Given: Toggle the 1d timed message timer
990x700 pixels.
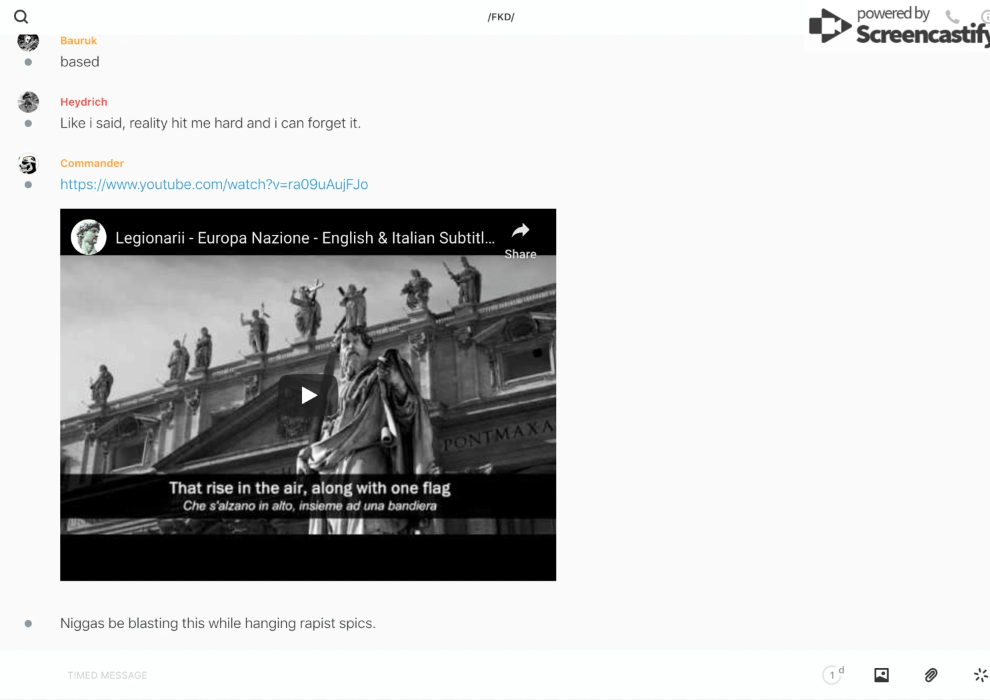Looking at the screenshot, I should [832, 675].
